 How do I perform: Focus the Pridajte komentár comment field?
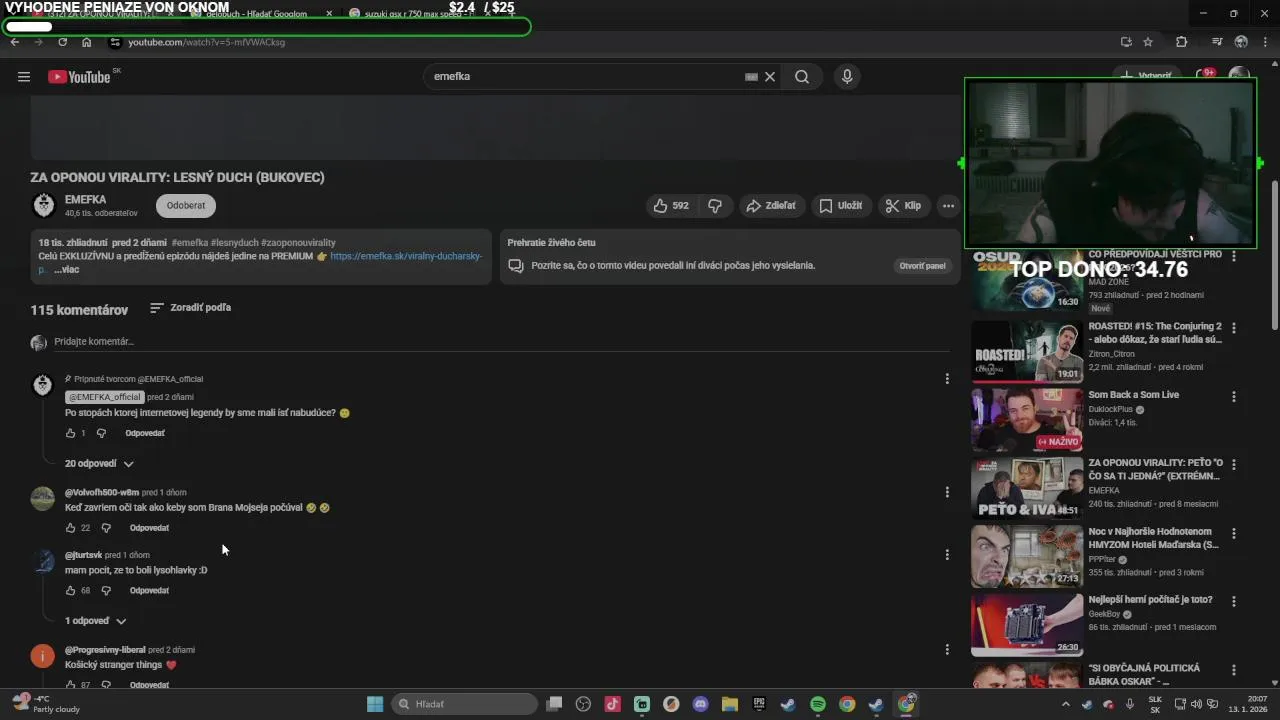coord(502,342)
